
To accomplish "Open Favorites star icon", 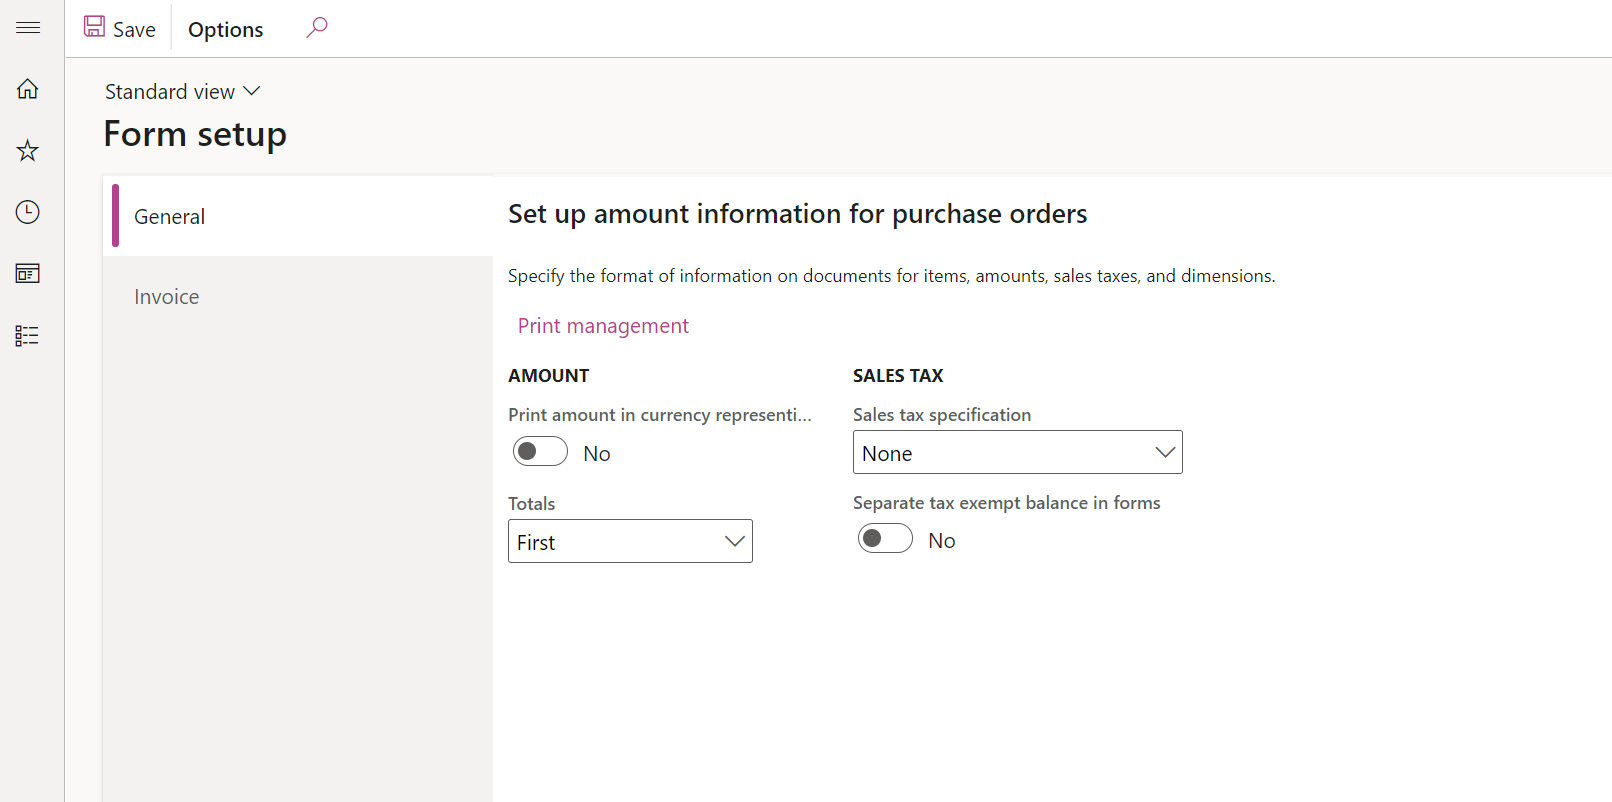I will point(28,151).
